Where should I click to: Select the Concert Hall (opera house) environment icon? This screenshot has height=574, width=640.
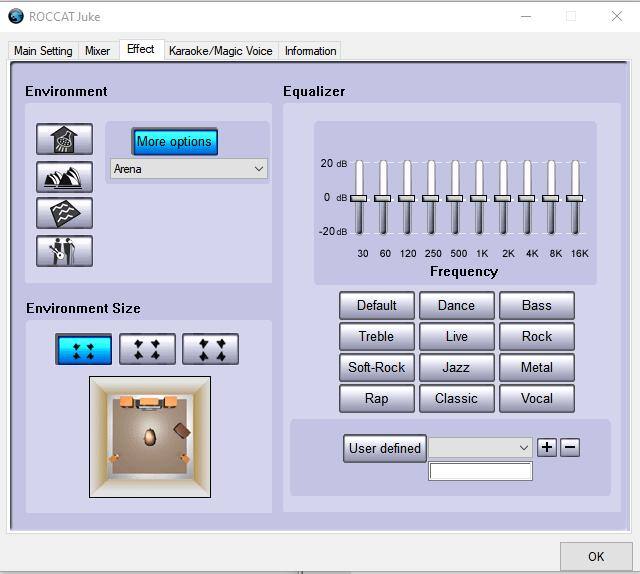(x=64, y=176)
